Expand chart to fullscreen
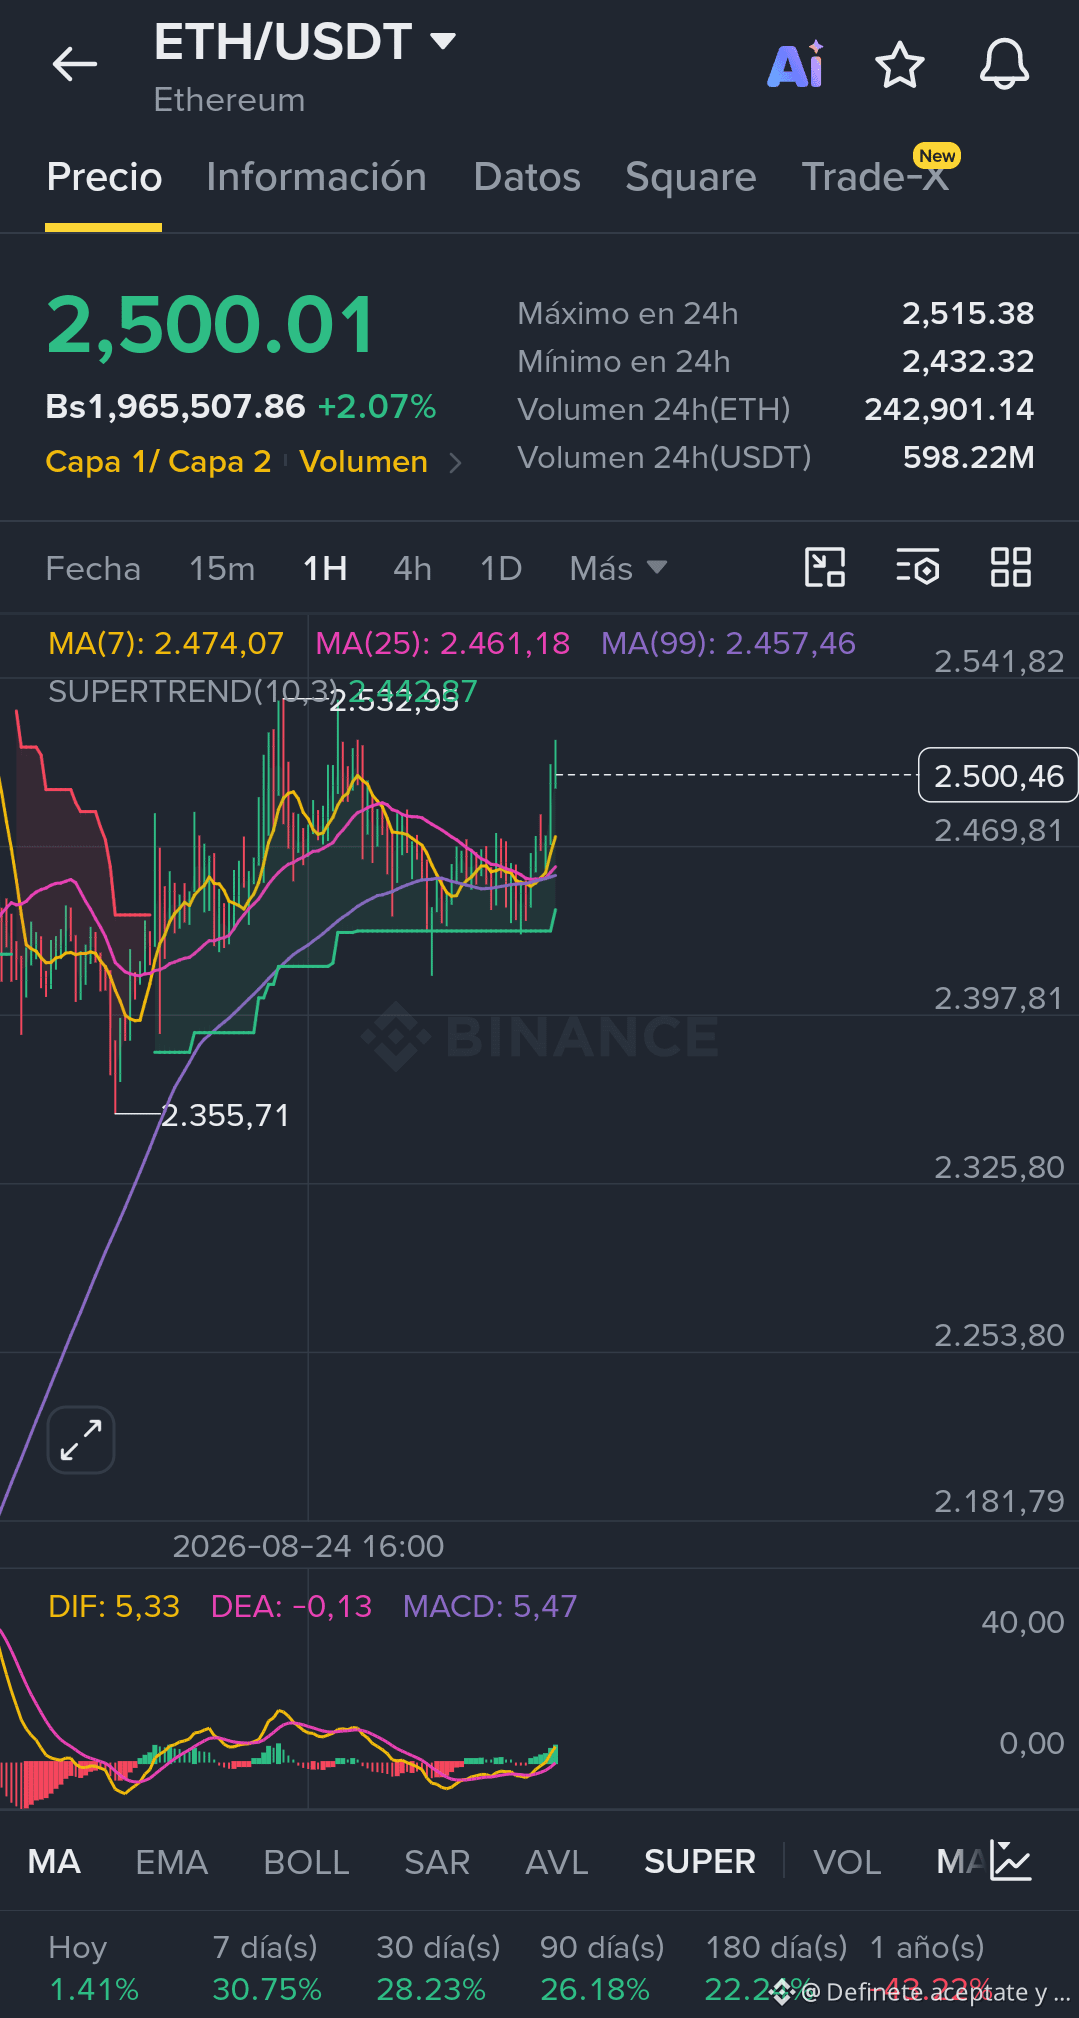Screen dimensions: 1079x2018 click(x=81, y=1440)
